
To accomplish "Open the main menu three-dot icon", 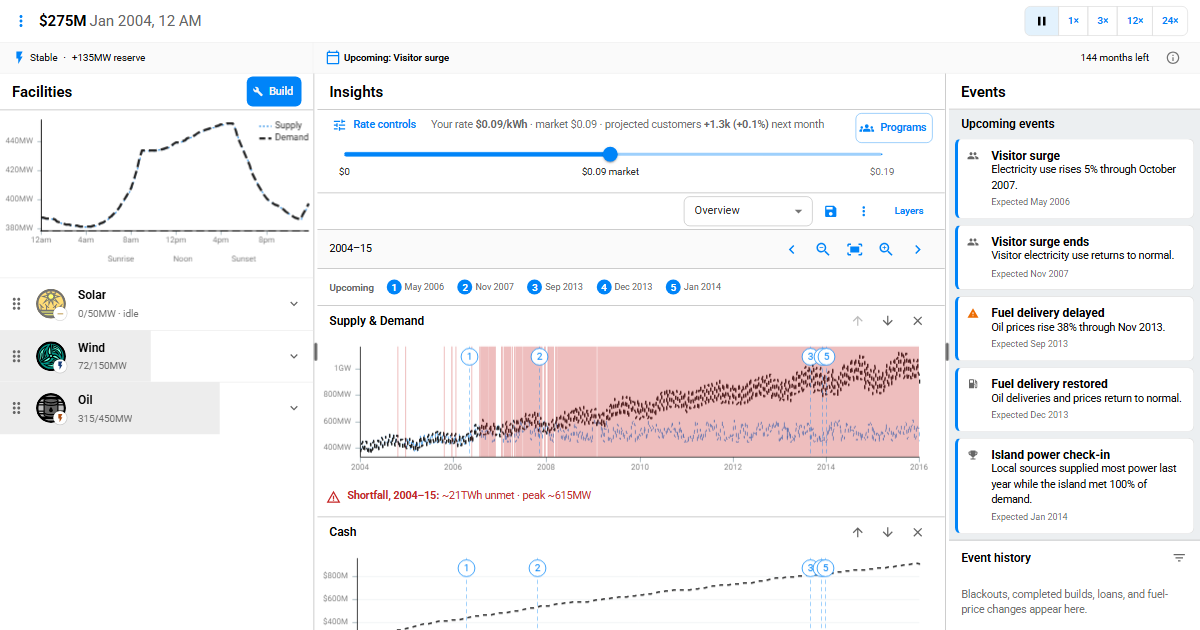I will [21, 21].
